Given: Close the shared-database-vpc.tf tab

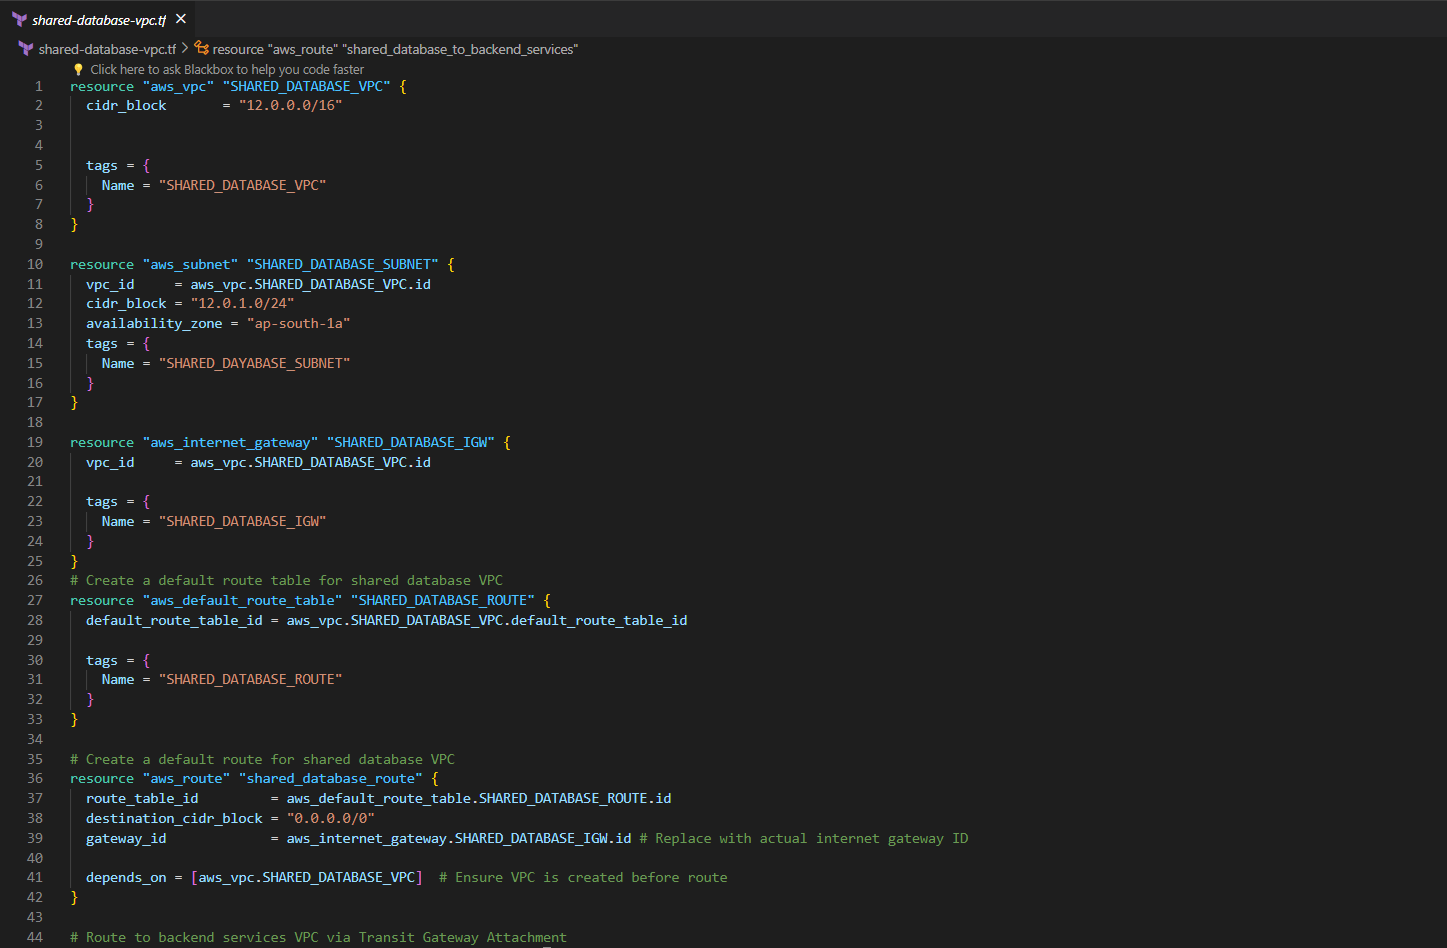Looking at the screenshot, I should [181, 19].
